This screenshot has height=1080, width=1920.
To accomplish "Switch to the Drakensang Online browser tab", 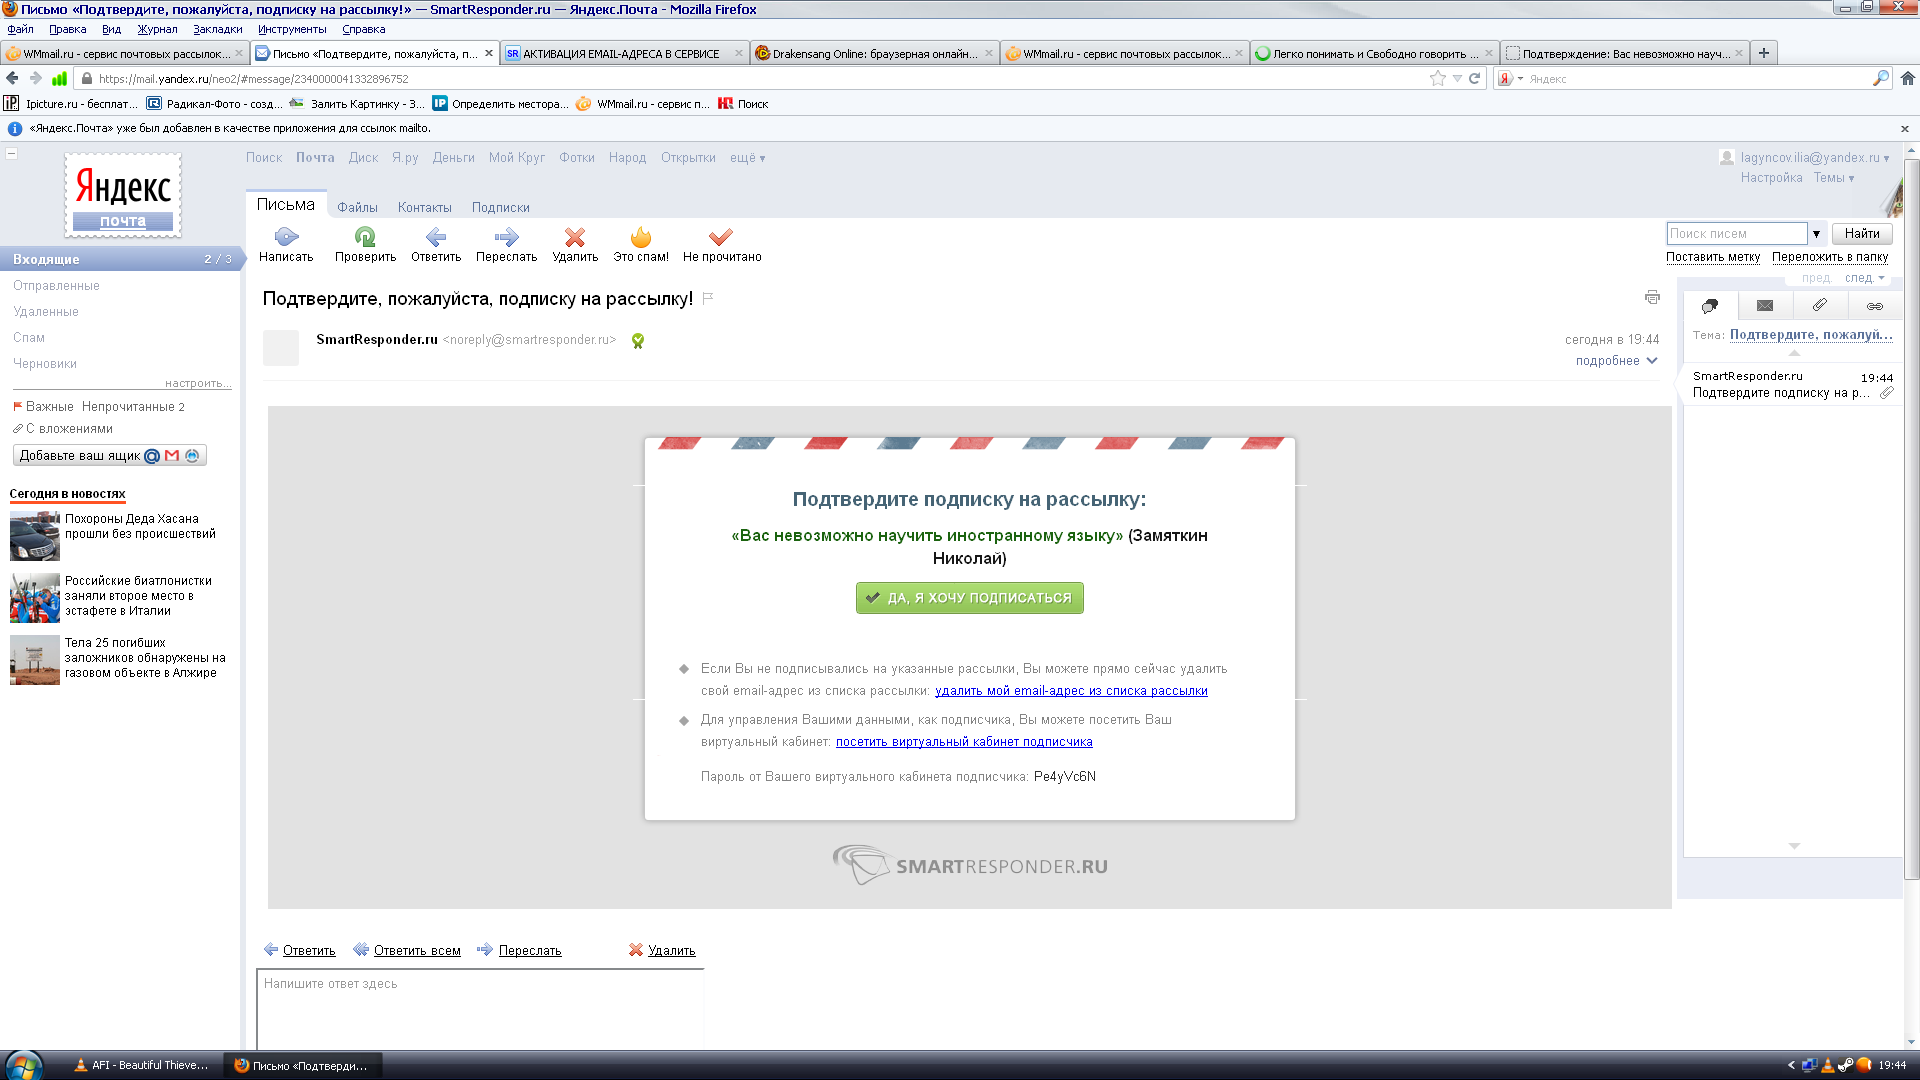I will tap(875, 53).
